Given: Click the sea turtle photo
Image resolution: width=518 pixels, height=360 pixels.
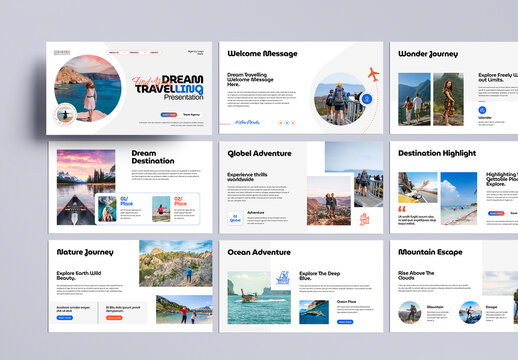Looking at the screenshot, I should (314, 312).
